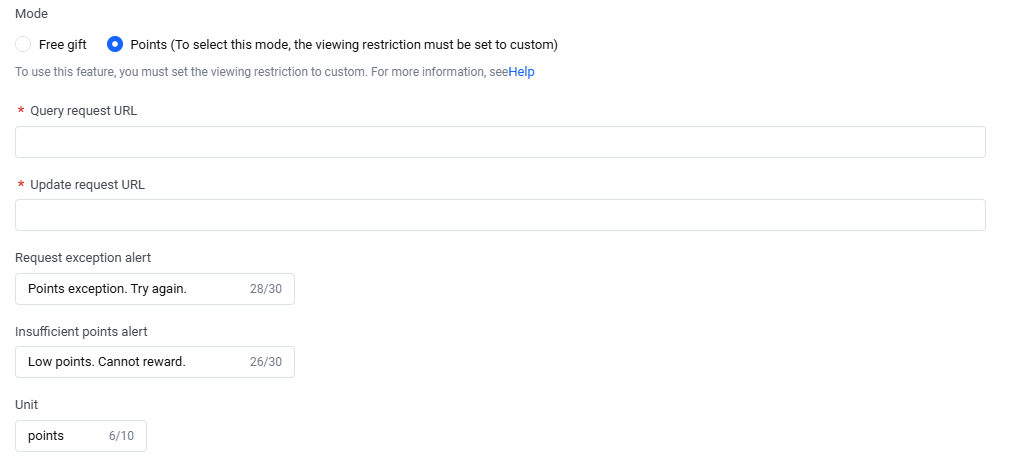Viewport: 1011px width, 463px height.
Task: Select the Free gift radio button
Action: 23,45
